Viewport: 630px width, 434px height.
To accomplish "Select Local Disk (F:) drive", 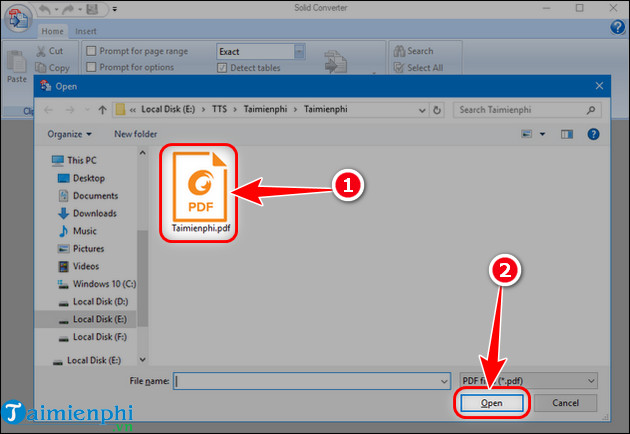I will point(92,337).
